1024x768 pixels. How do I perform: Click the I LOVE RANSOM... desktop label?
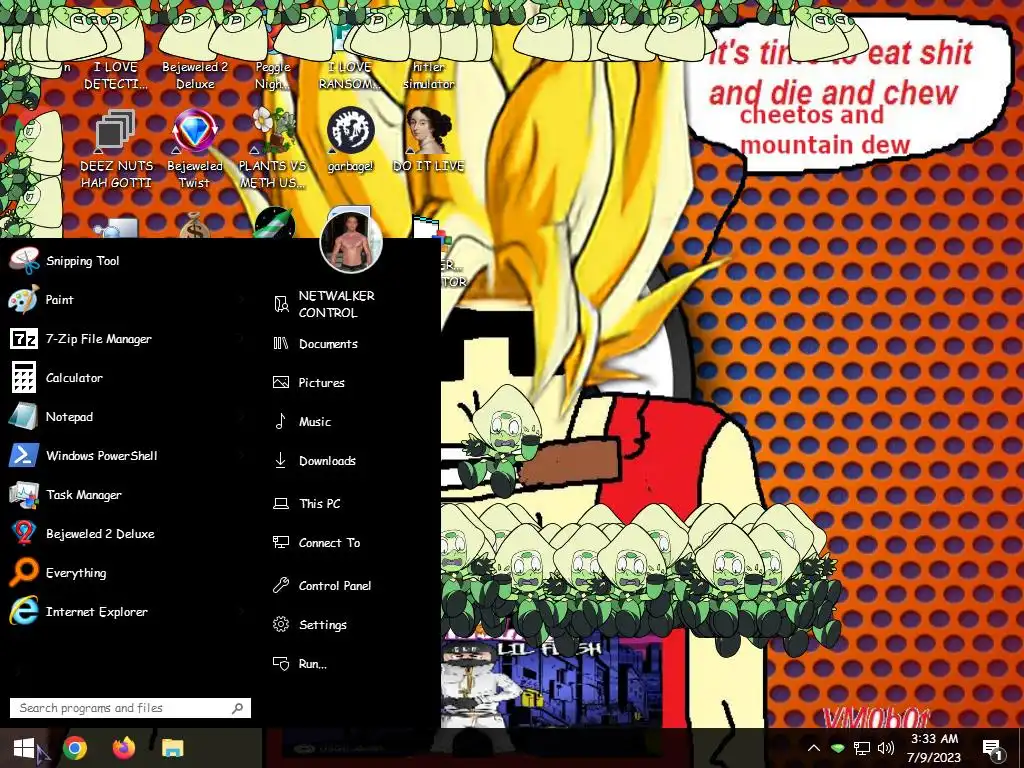pos(350,76)
